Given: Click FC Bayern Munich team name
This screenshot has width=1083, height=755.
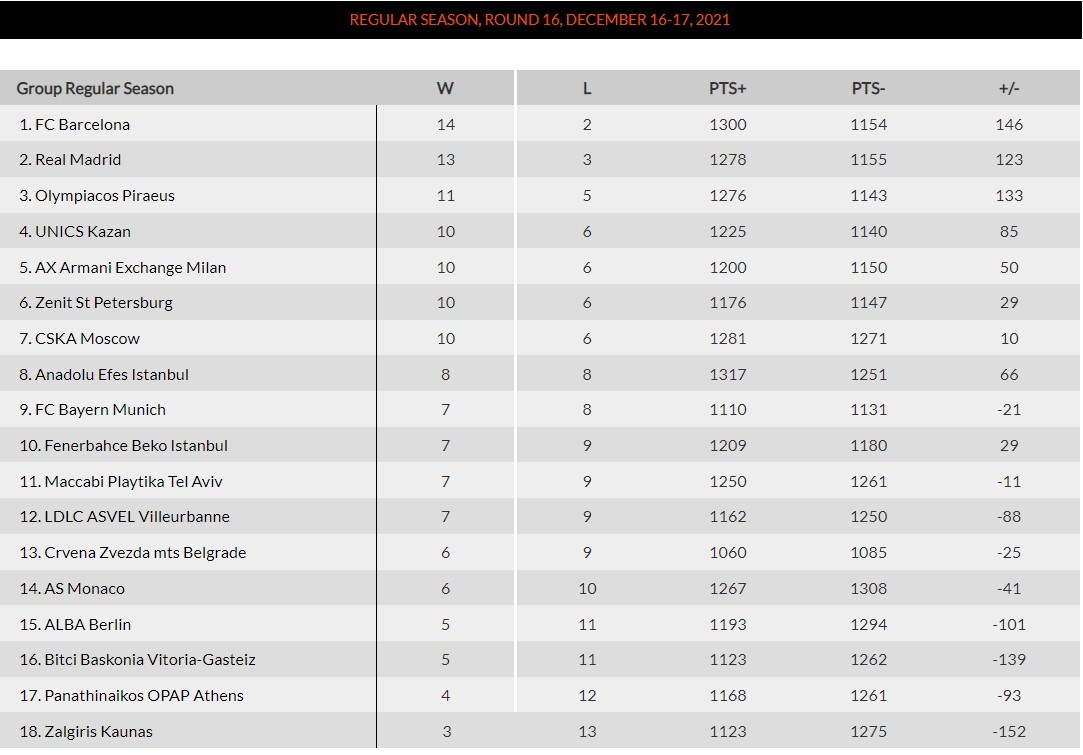Looking at the screenshot, I should (100, 410).
